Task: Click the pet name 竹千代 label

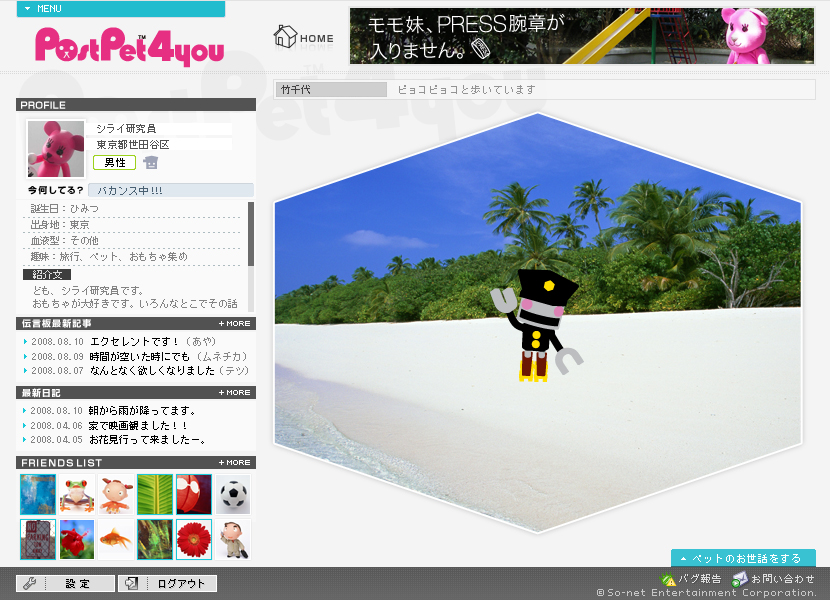Action: click(331, 89)
